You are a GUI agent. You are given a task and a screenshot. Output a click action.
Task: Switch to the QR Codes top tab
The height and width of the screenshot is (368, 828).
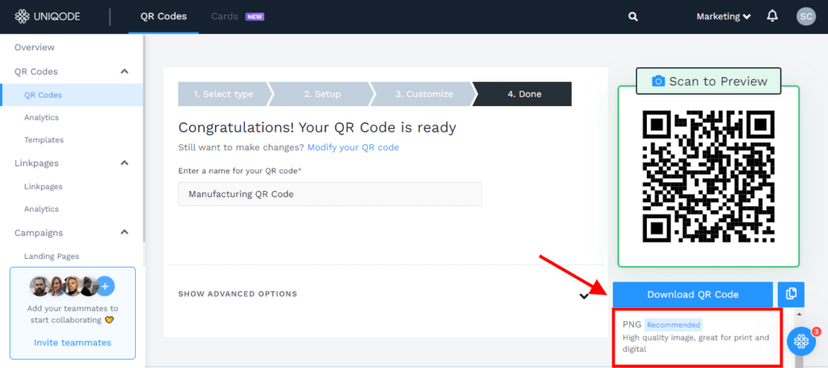pos(164,16)
